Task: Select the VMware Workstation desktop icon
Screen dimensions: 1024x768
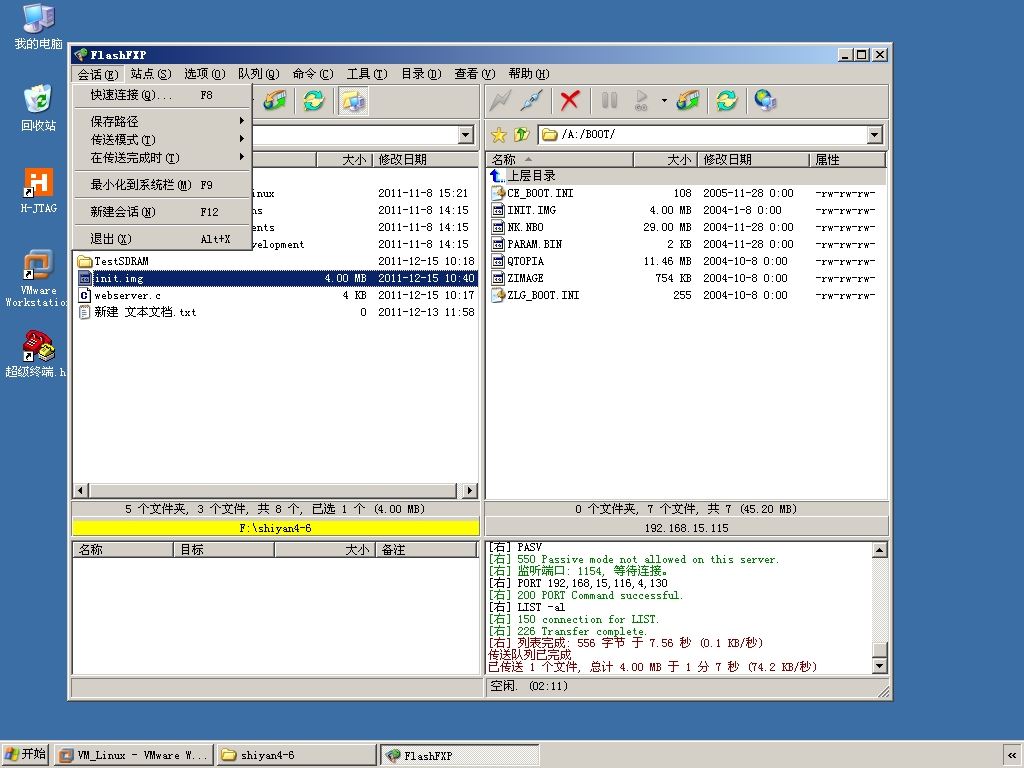Action: (x=38, y=264)
